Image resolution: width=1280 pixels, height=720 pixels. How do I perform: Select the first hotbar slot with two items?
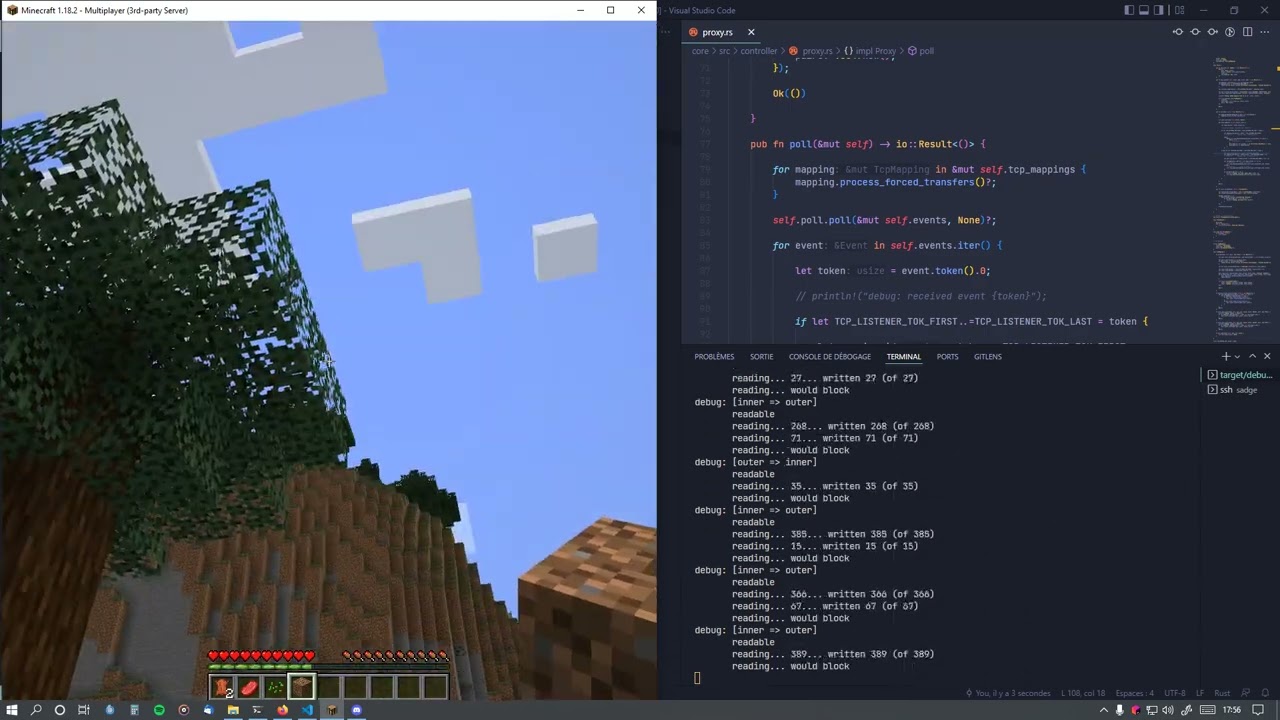pyautogui.click(x=222, y=687)
